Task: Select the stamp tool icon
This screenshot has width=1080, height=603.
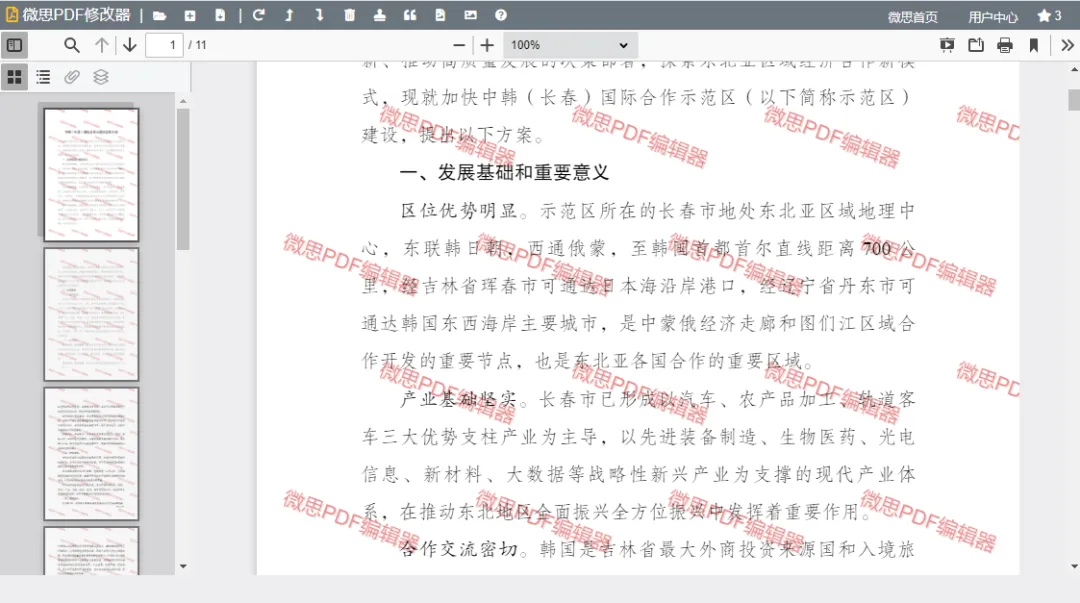Action: [x=380, y=15]
